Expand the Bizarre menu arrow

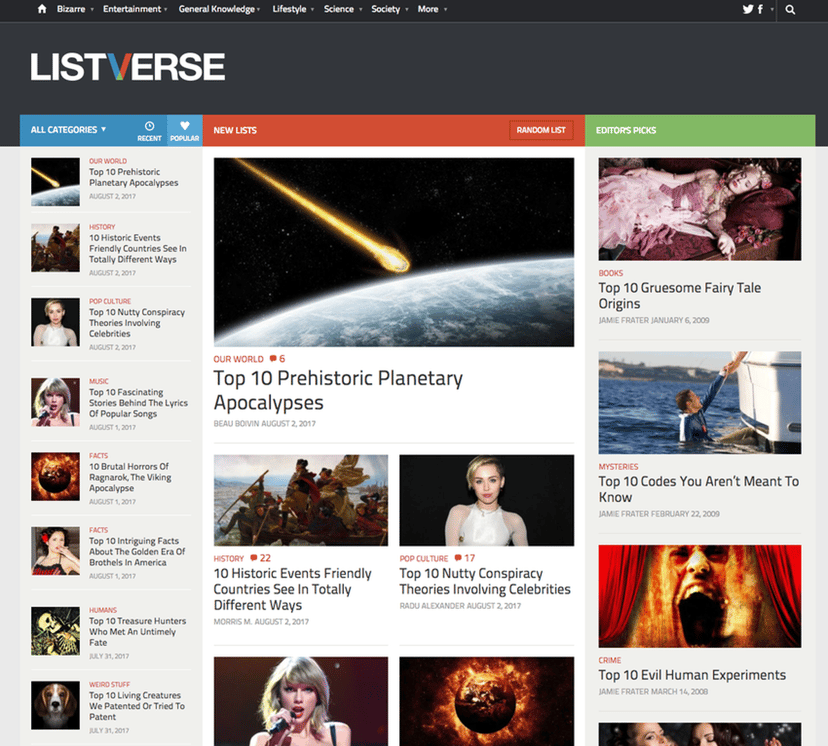(x=92, y=10)
